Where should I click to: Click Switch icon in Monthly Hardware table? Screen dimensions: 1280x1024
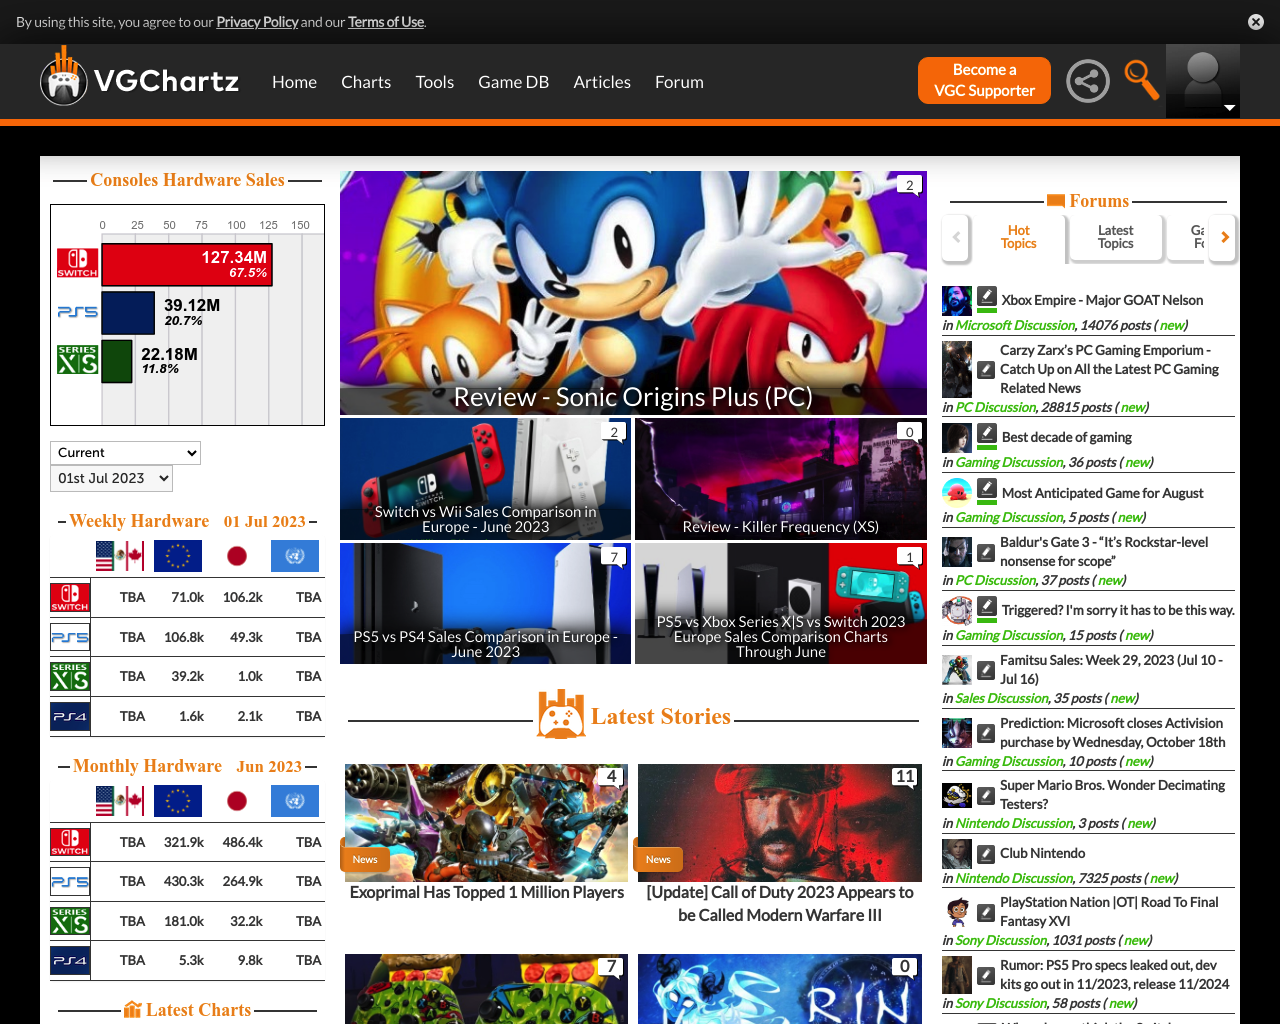[70, 842]
